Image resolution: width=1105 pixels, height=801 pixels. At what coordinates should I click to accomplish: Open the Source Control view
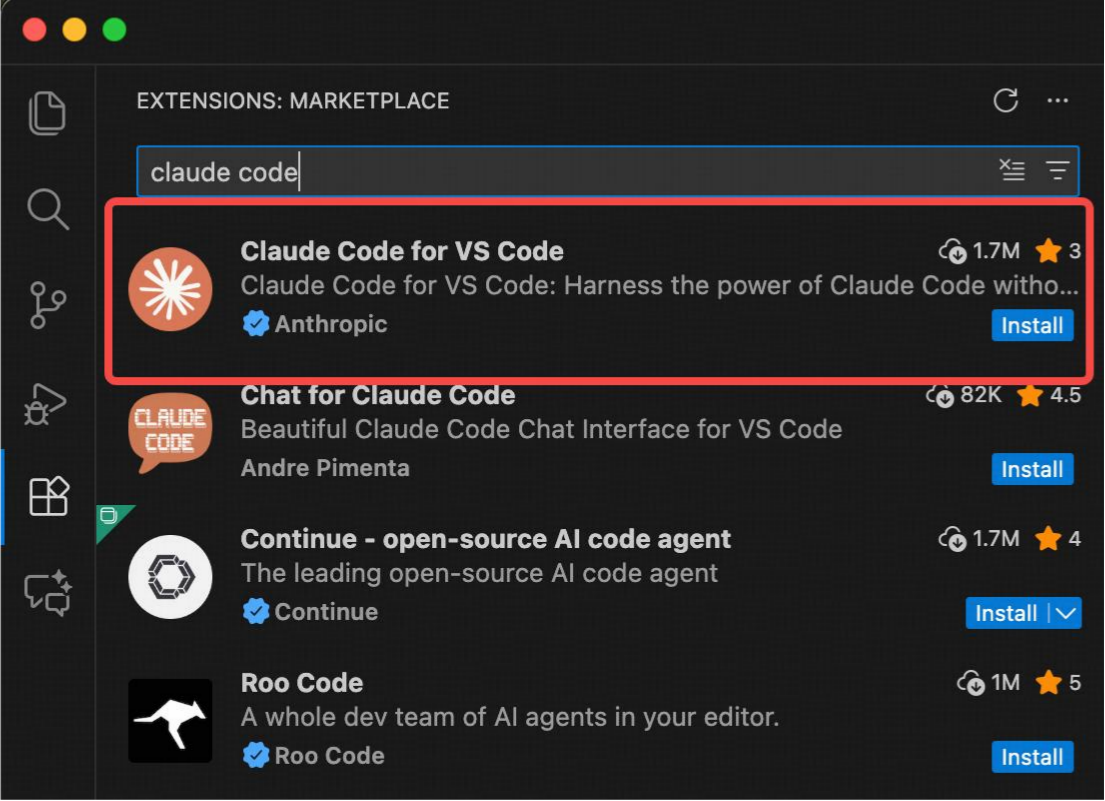click(x=47, y=306)
